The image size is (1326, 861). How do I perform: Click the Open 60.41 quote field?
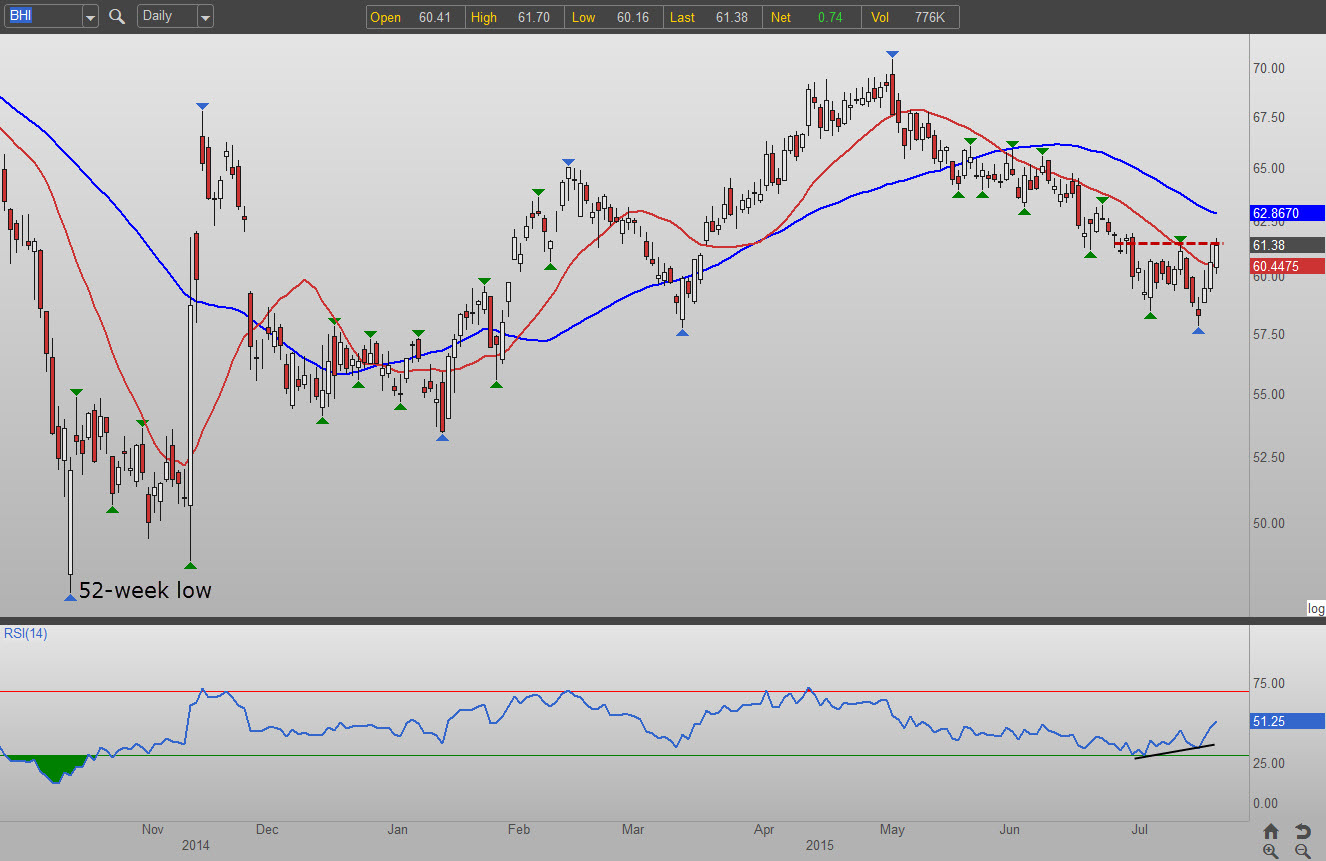(x=415, y=17)
